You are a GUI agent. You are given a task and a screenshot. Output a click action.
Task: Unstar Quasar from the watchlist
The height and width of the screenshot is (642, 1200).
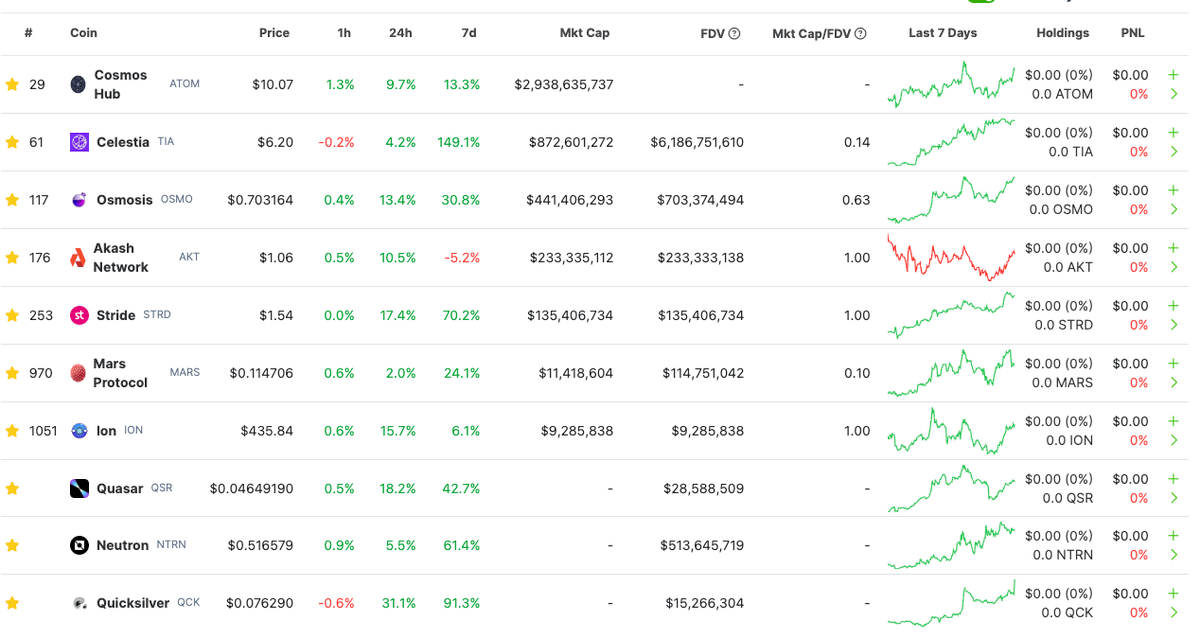point(12,489)
